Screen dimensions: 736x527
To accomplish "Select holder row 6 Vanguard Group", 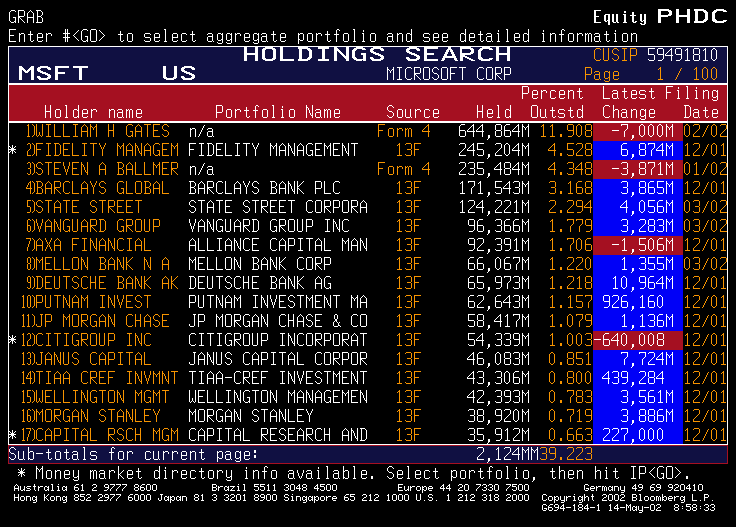I will pos(368,226).
